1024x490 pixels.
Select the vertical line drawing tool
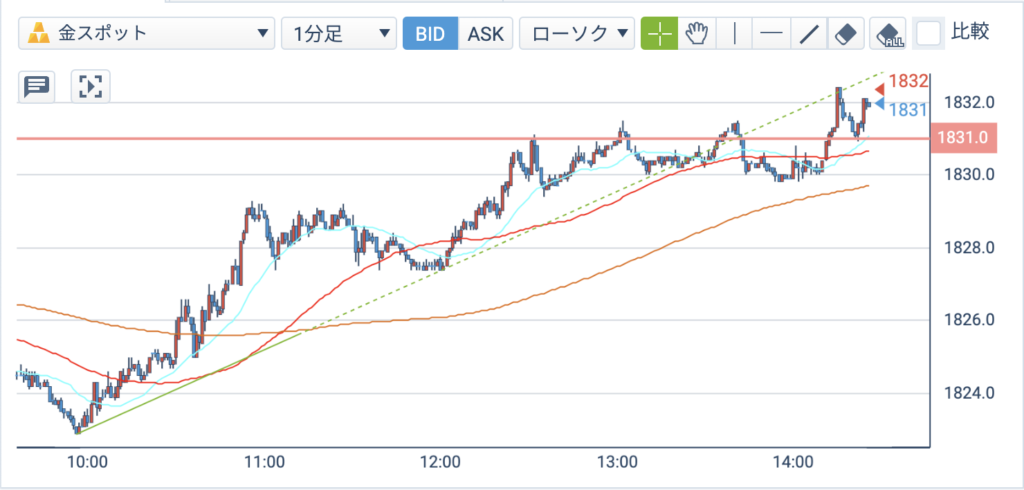pos(735,34)
